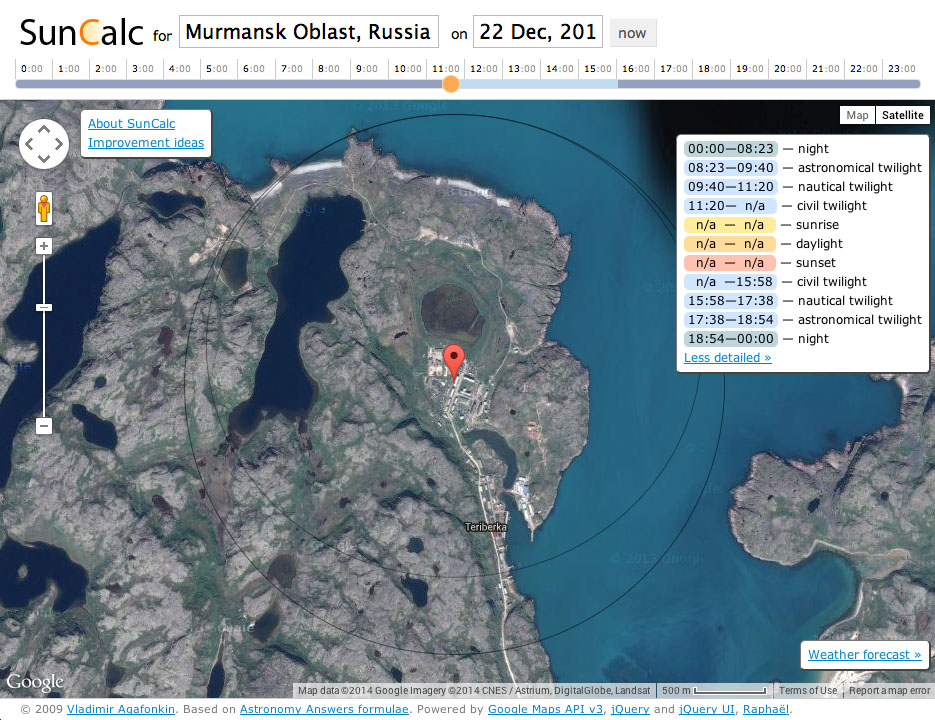Click the orange time slider handle

click(x=451, y=84)
